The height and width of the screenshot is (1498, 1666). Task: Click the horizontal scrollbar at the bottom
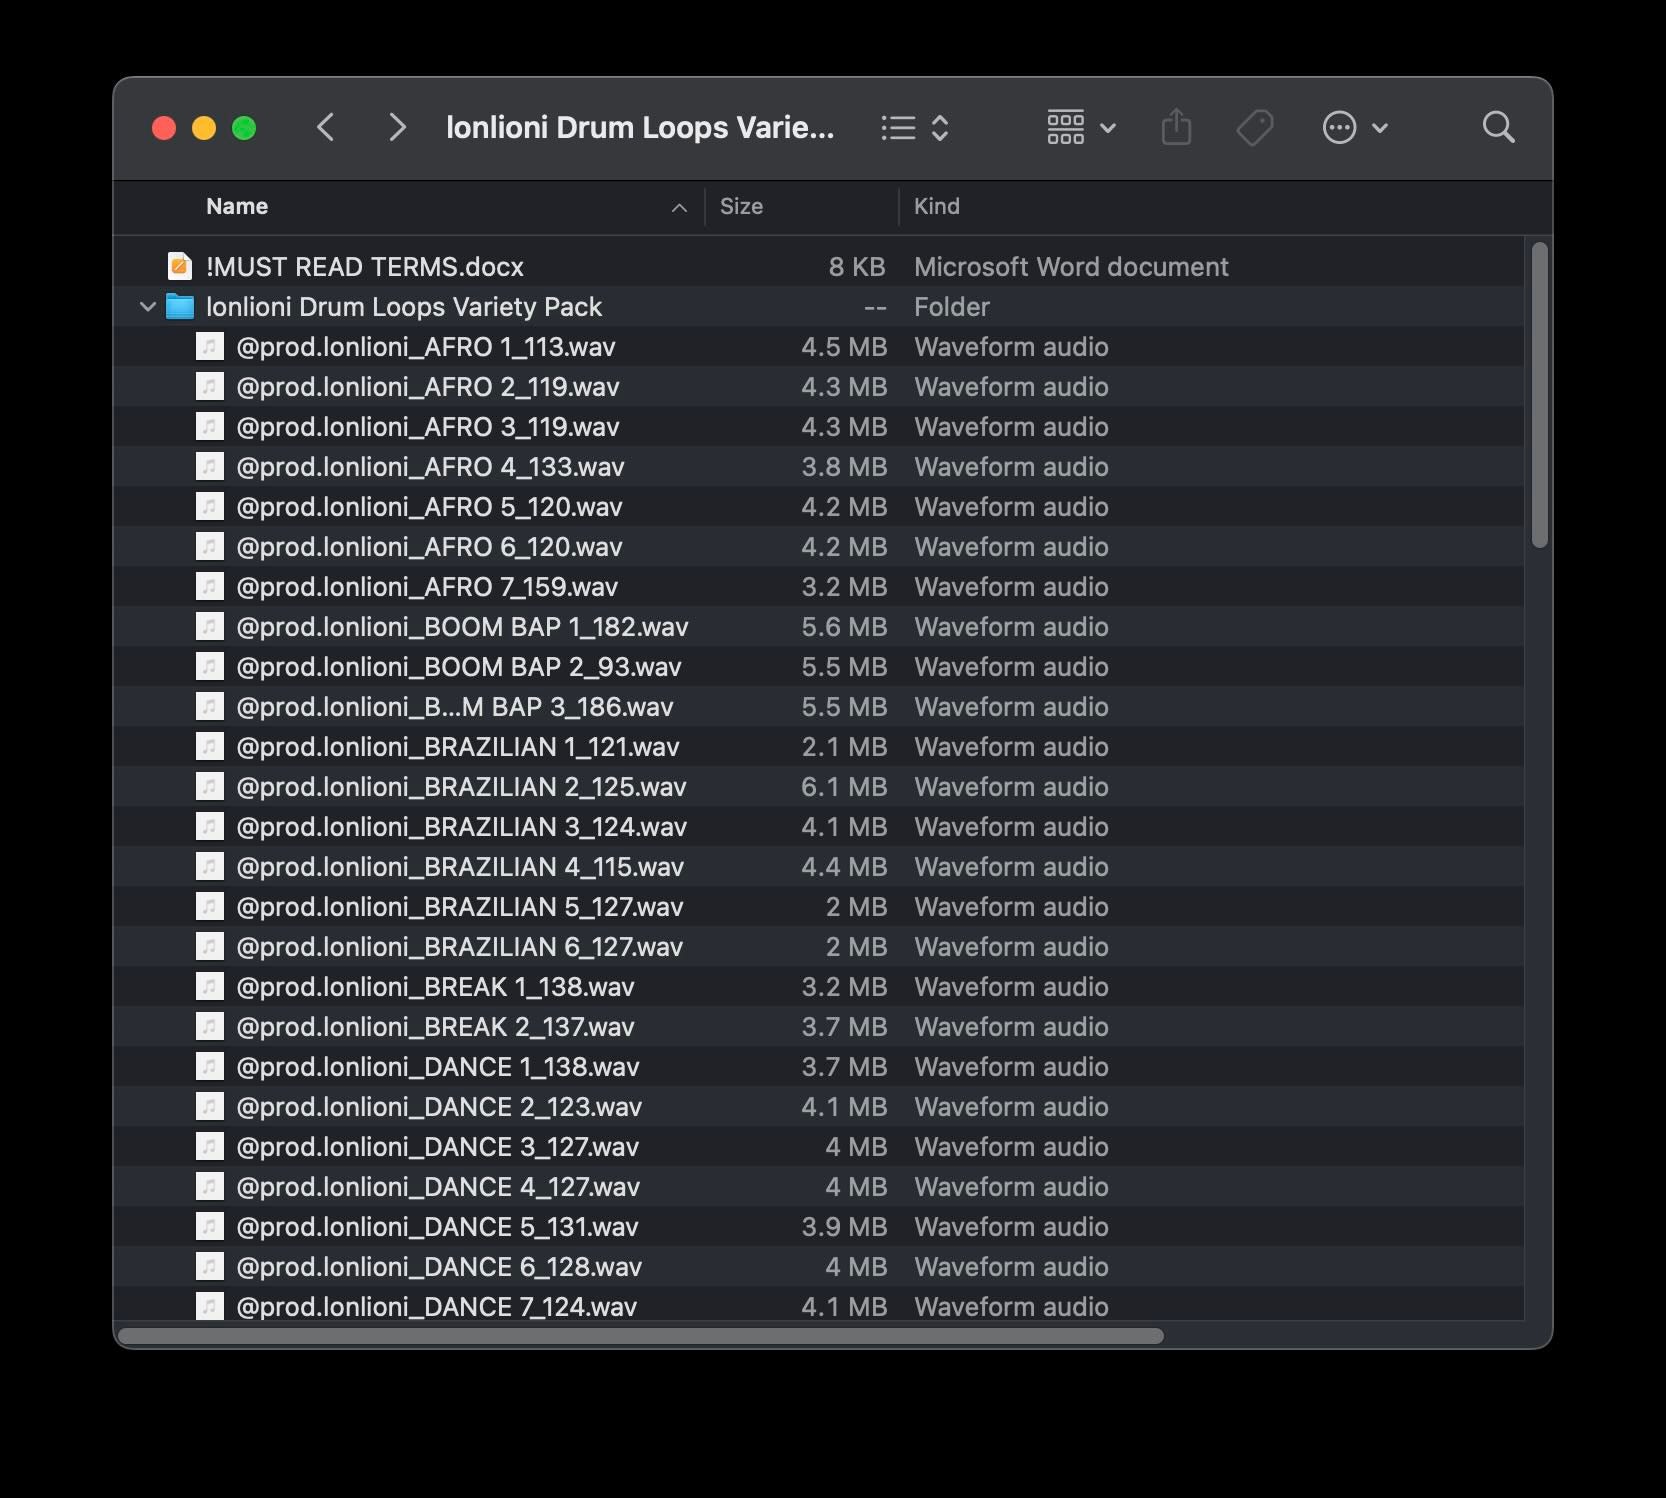(640, 1336)
